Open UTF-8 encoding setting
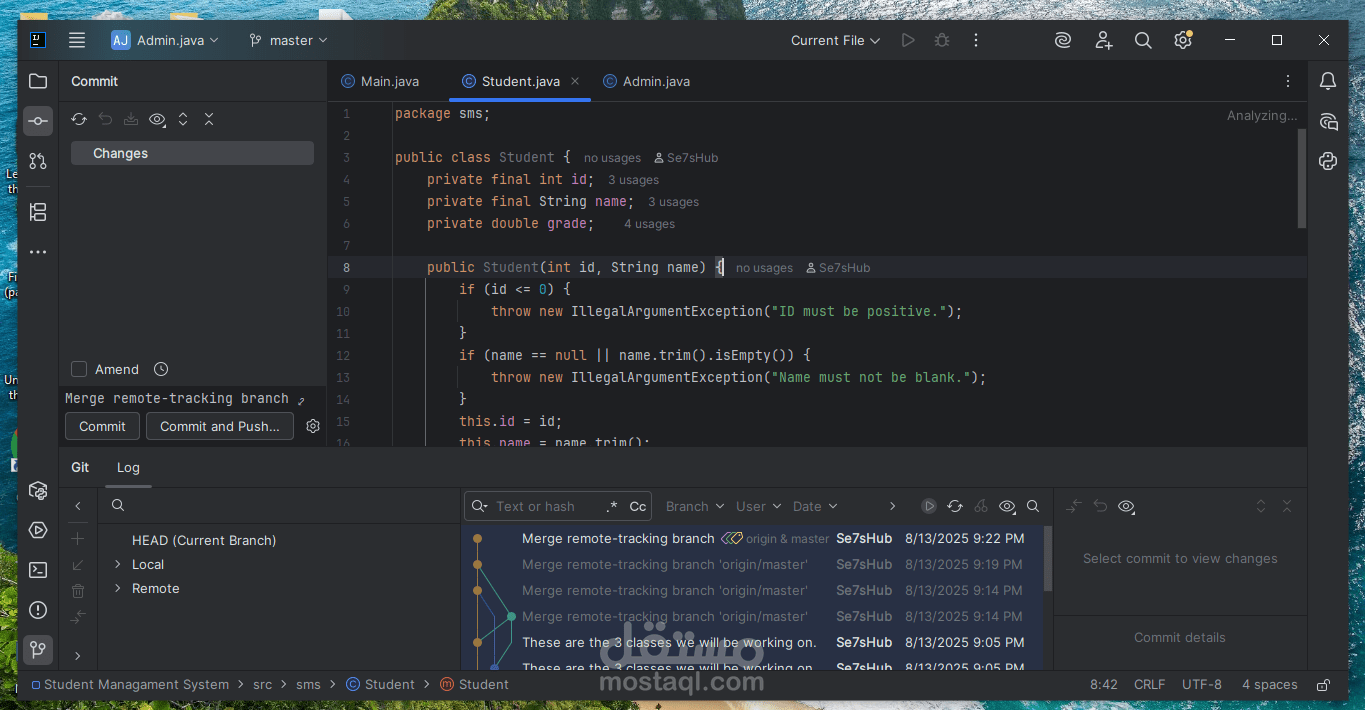This screenshot has width=1365, height=710. pyautogui.click(x=1202, y=685)
